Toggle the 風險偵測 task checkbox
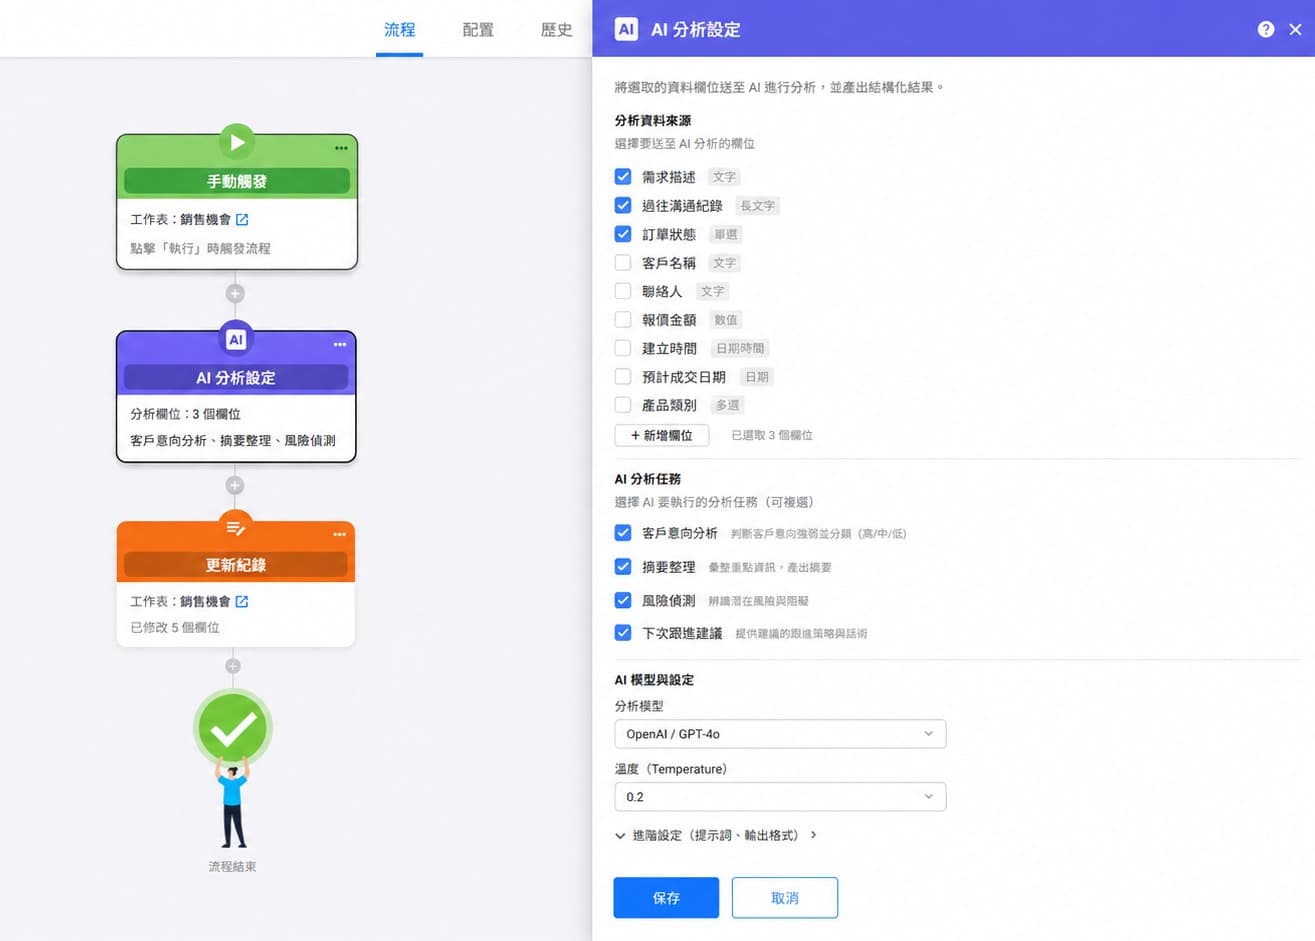 coord(623,600)
